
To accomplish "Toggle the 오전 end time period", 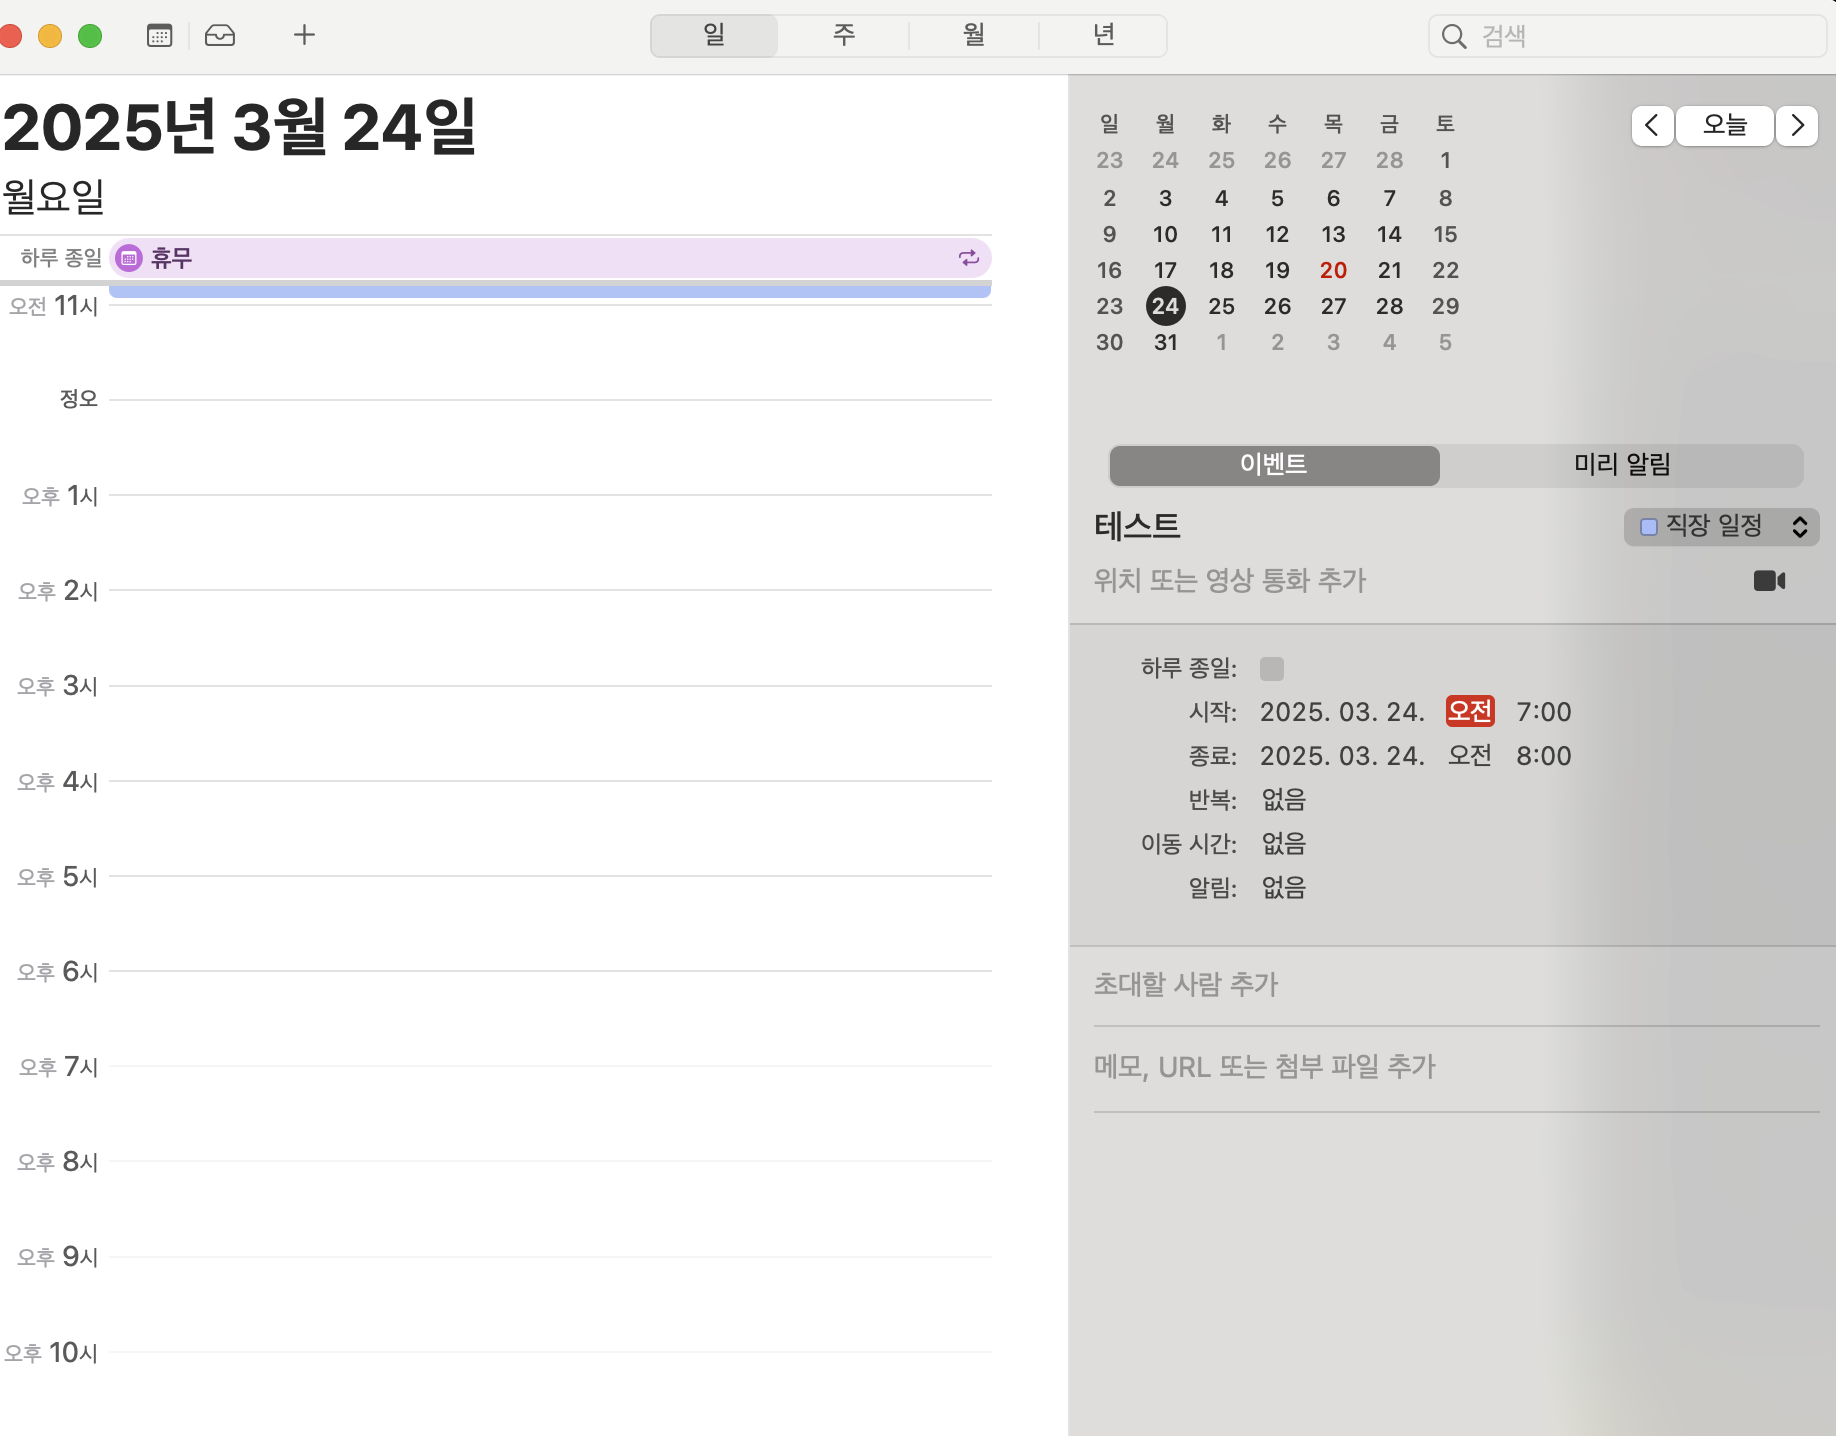I will 1469,756.
